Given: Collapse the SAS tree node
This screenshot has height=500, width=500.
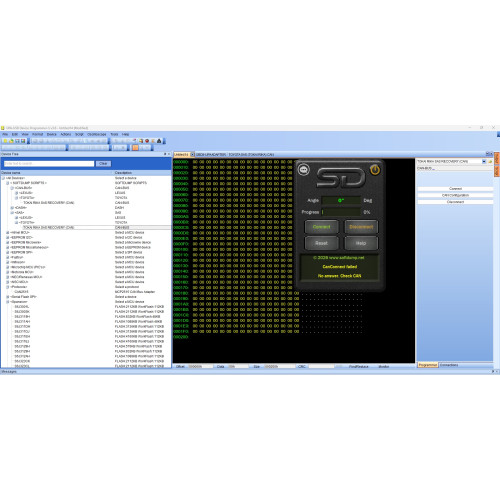Looking at the screenshot, I should coord(12,213).
